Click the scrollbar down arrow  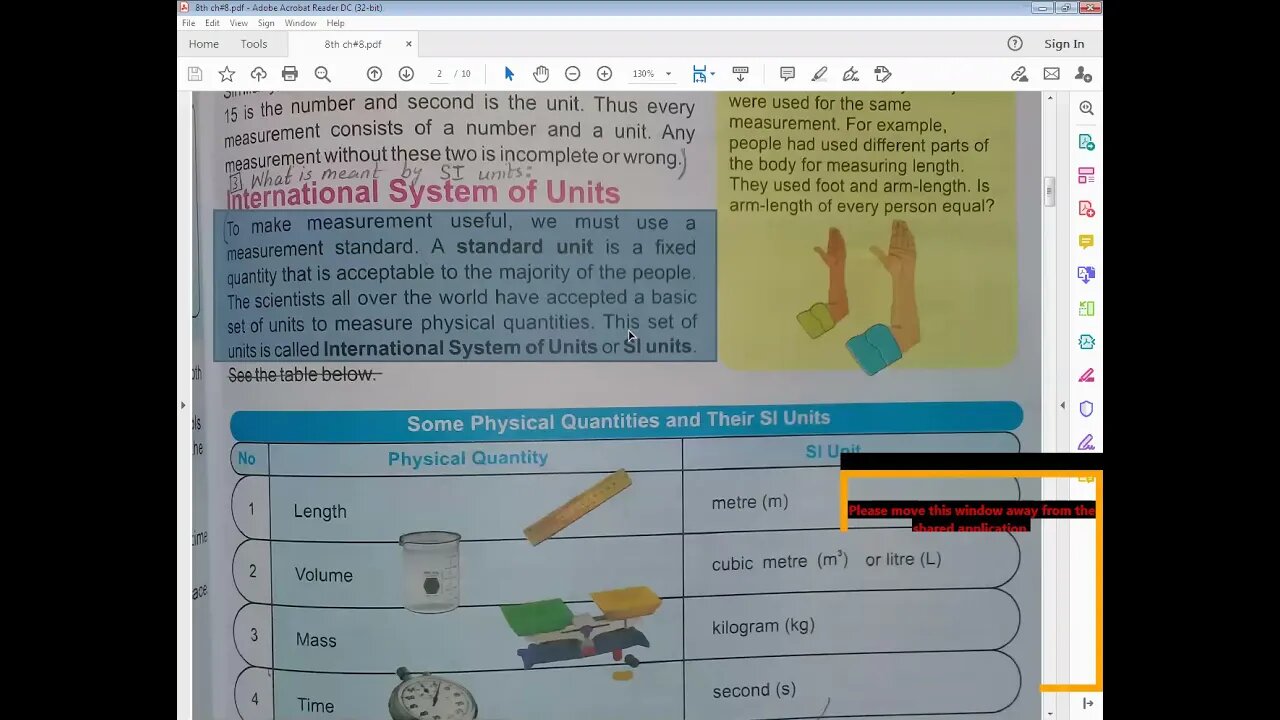tap(1049, 713)
